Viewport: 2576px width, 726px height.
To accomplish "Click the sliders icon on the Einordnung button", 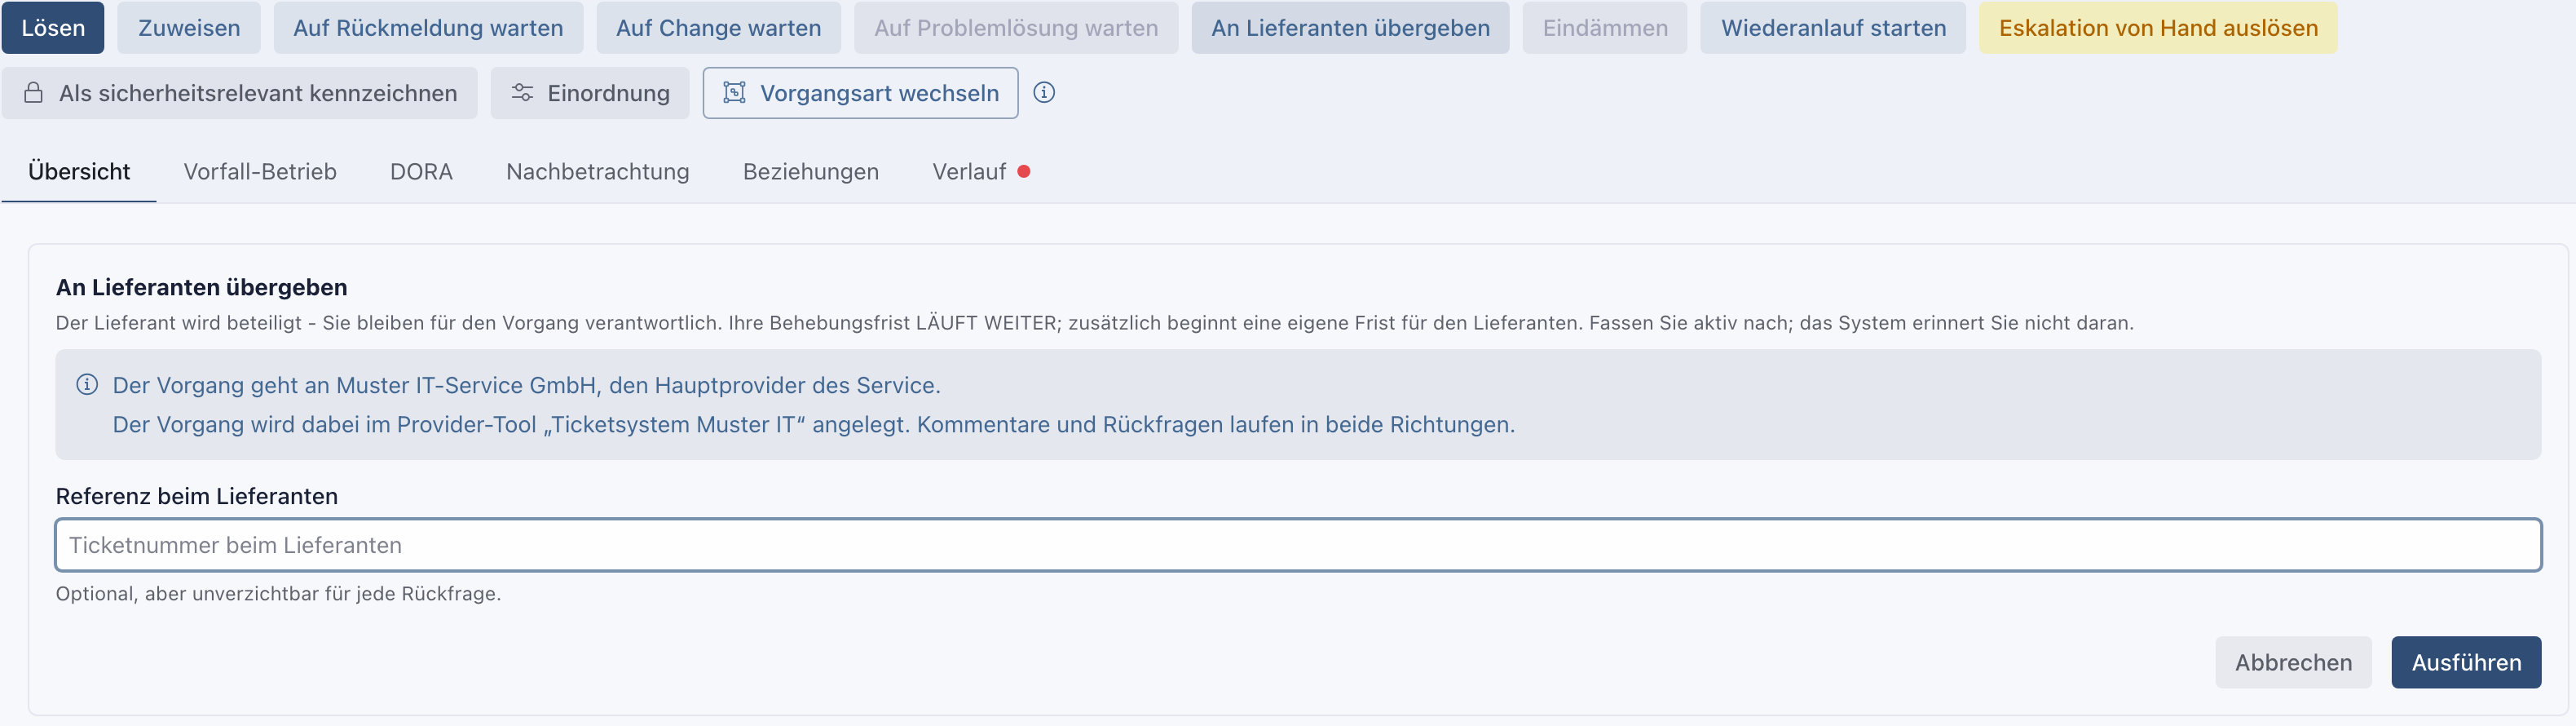I will pyautogui.click(x=522, y=93).
